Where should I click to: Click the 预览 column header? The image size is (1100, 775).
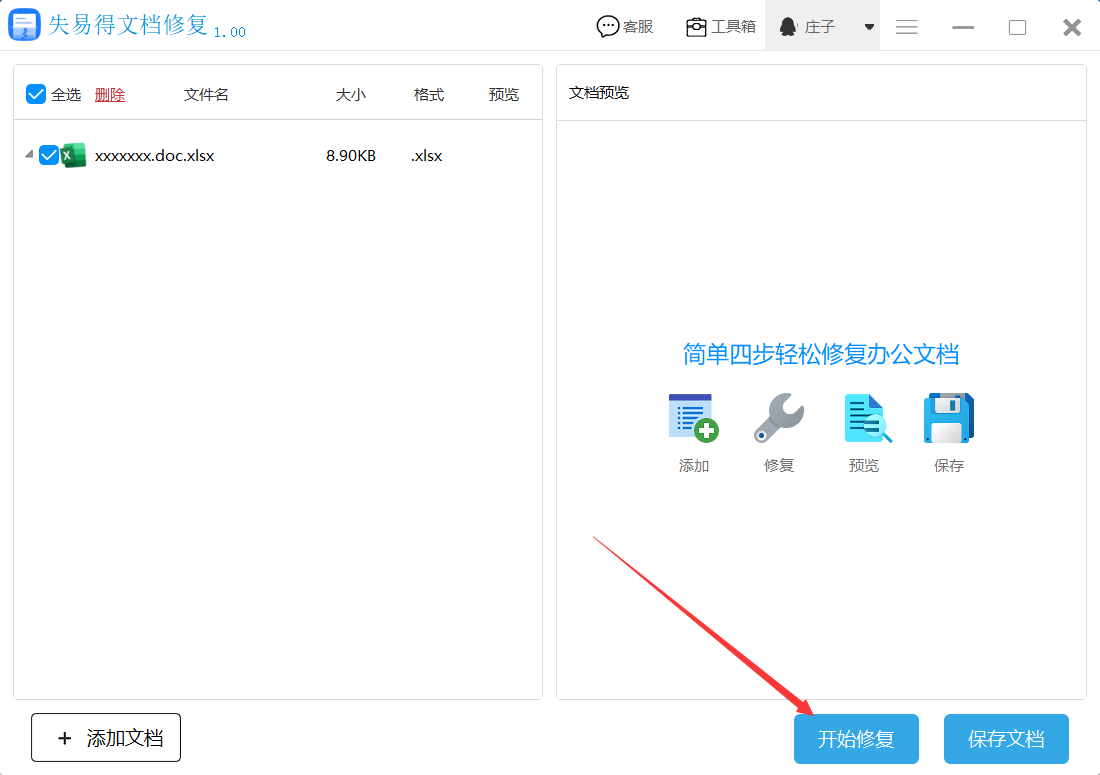pos(504,95)
